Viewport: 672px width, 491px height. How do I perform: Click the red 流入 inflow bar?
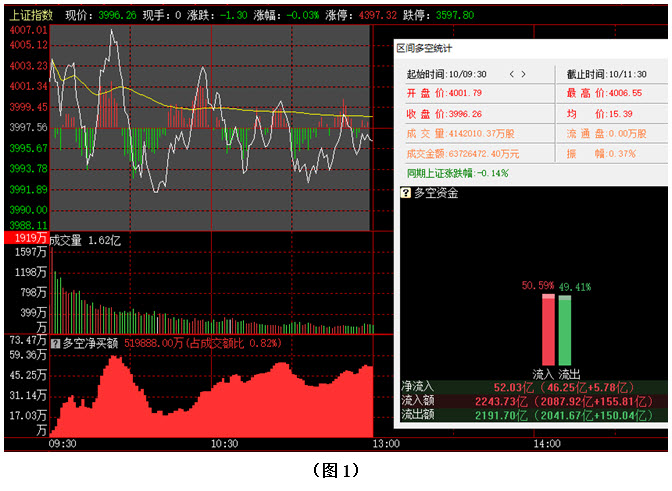pyautogui.click(x=547, y=329)
